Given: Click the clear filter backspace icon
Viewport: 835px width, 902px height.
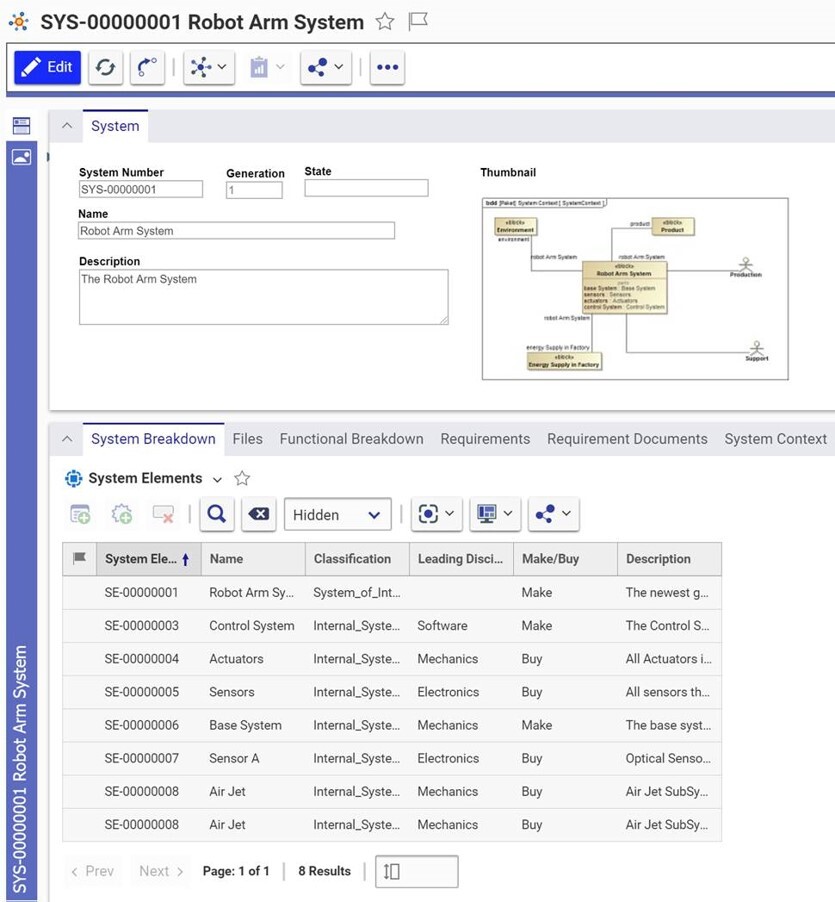Looking at the screenshot, I should click(258, 514).
